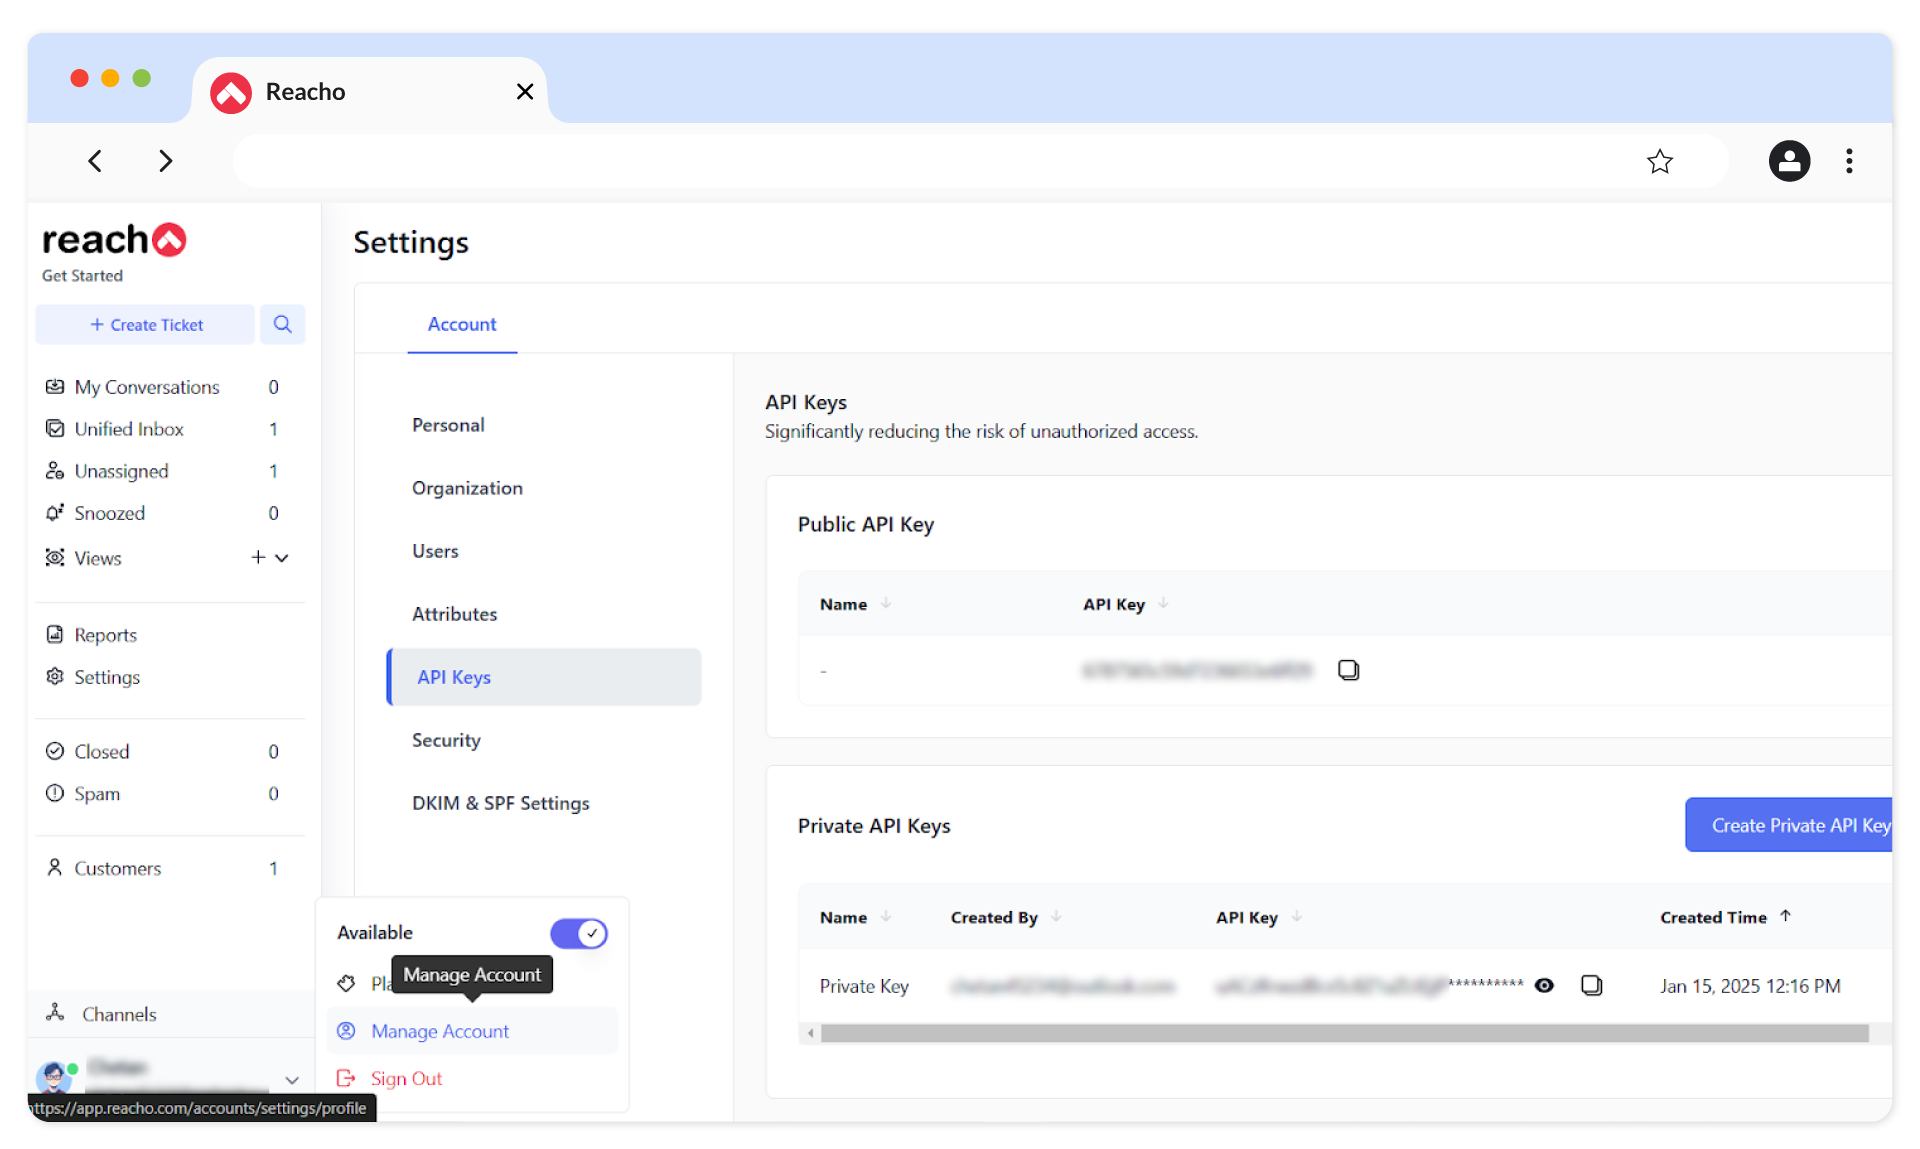
Task: Go back with browser back arrow
Action: coord(95,161)
